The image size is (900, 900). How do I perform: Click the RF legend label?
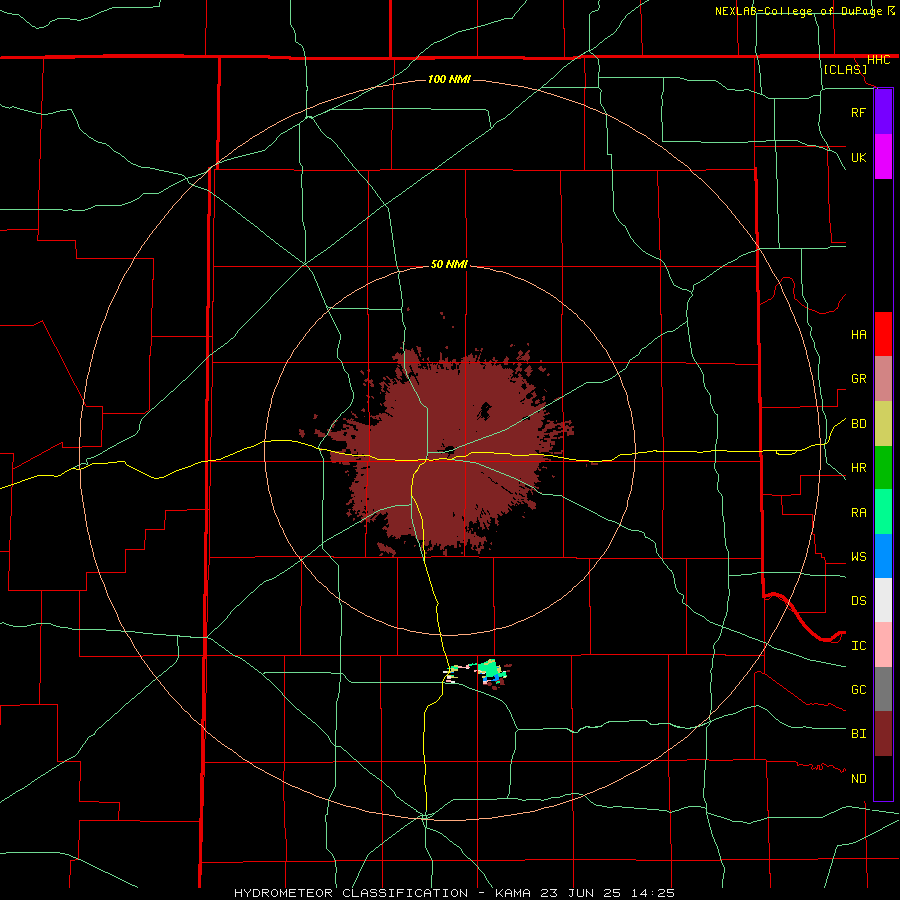[858, 113]
